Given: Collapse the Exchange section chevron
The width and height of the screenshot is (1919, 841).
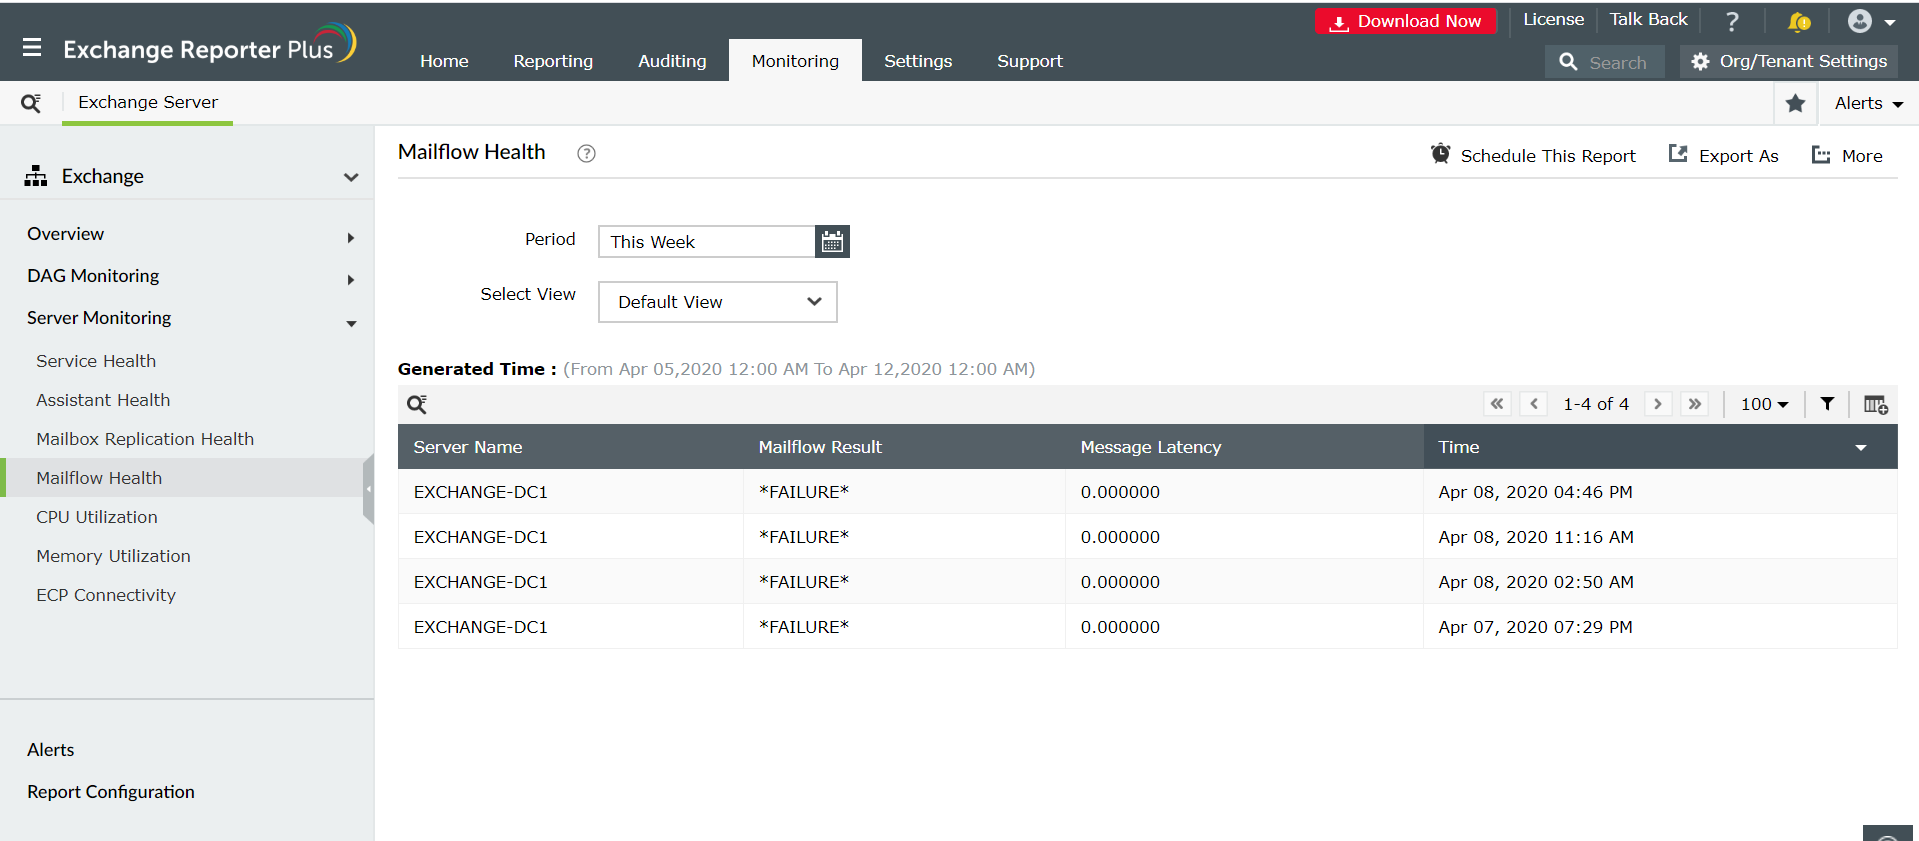Looking at the screenshot, I should (x=351, y=177).
